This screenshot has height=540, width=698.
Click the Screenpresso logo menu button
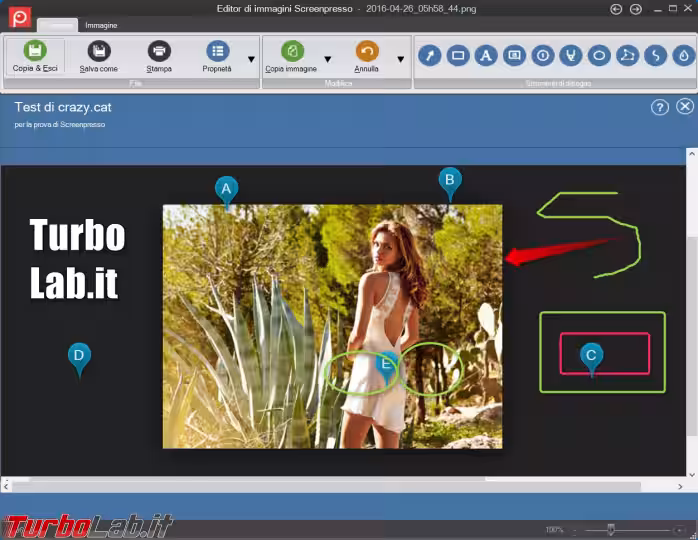point(19,15)
